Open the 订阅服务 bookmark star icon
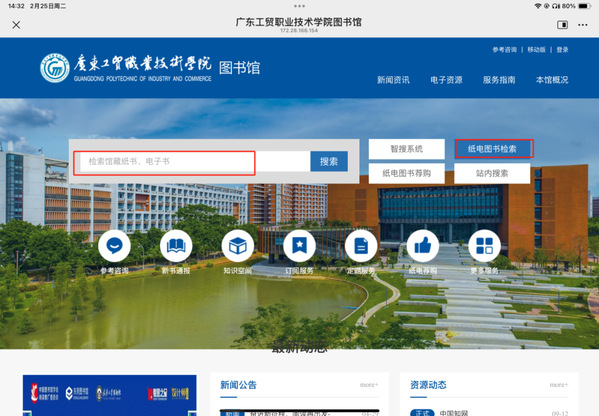 click(x=300, y=246)
